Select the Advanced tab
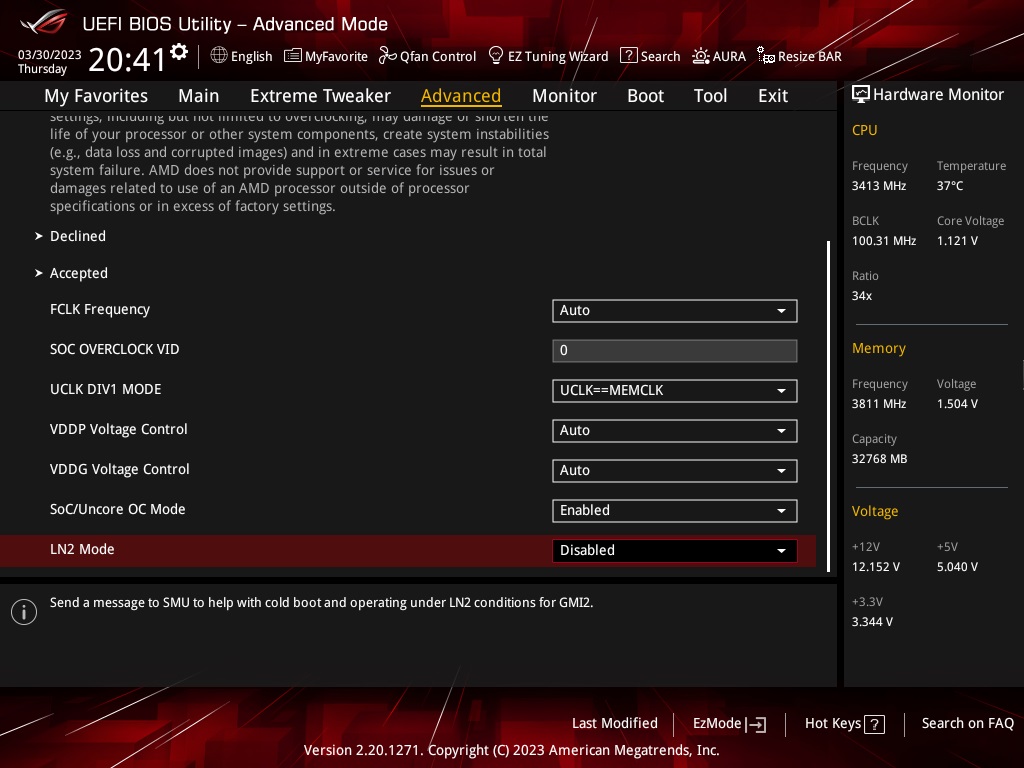Screen dimensions: 1024x768 tap(461, 96)
